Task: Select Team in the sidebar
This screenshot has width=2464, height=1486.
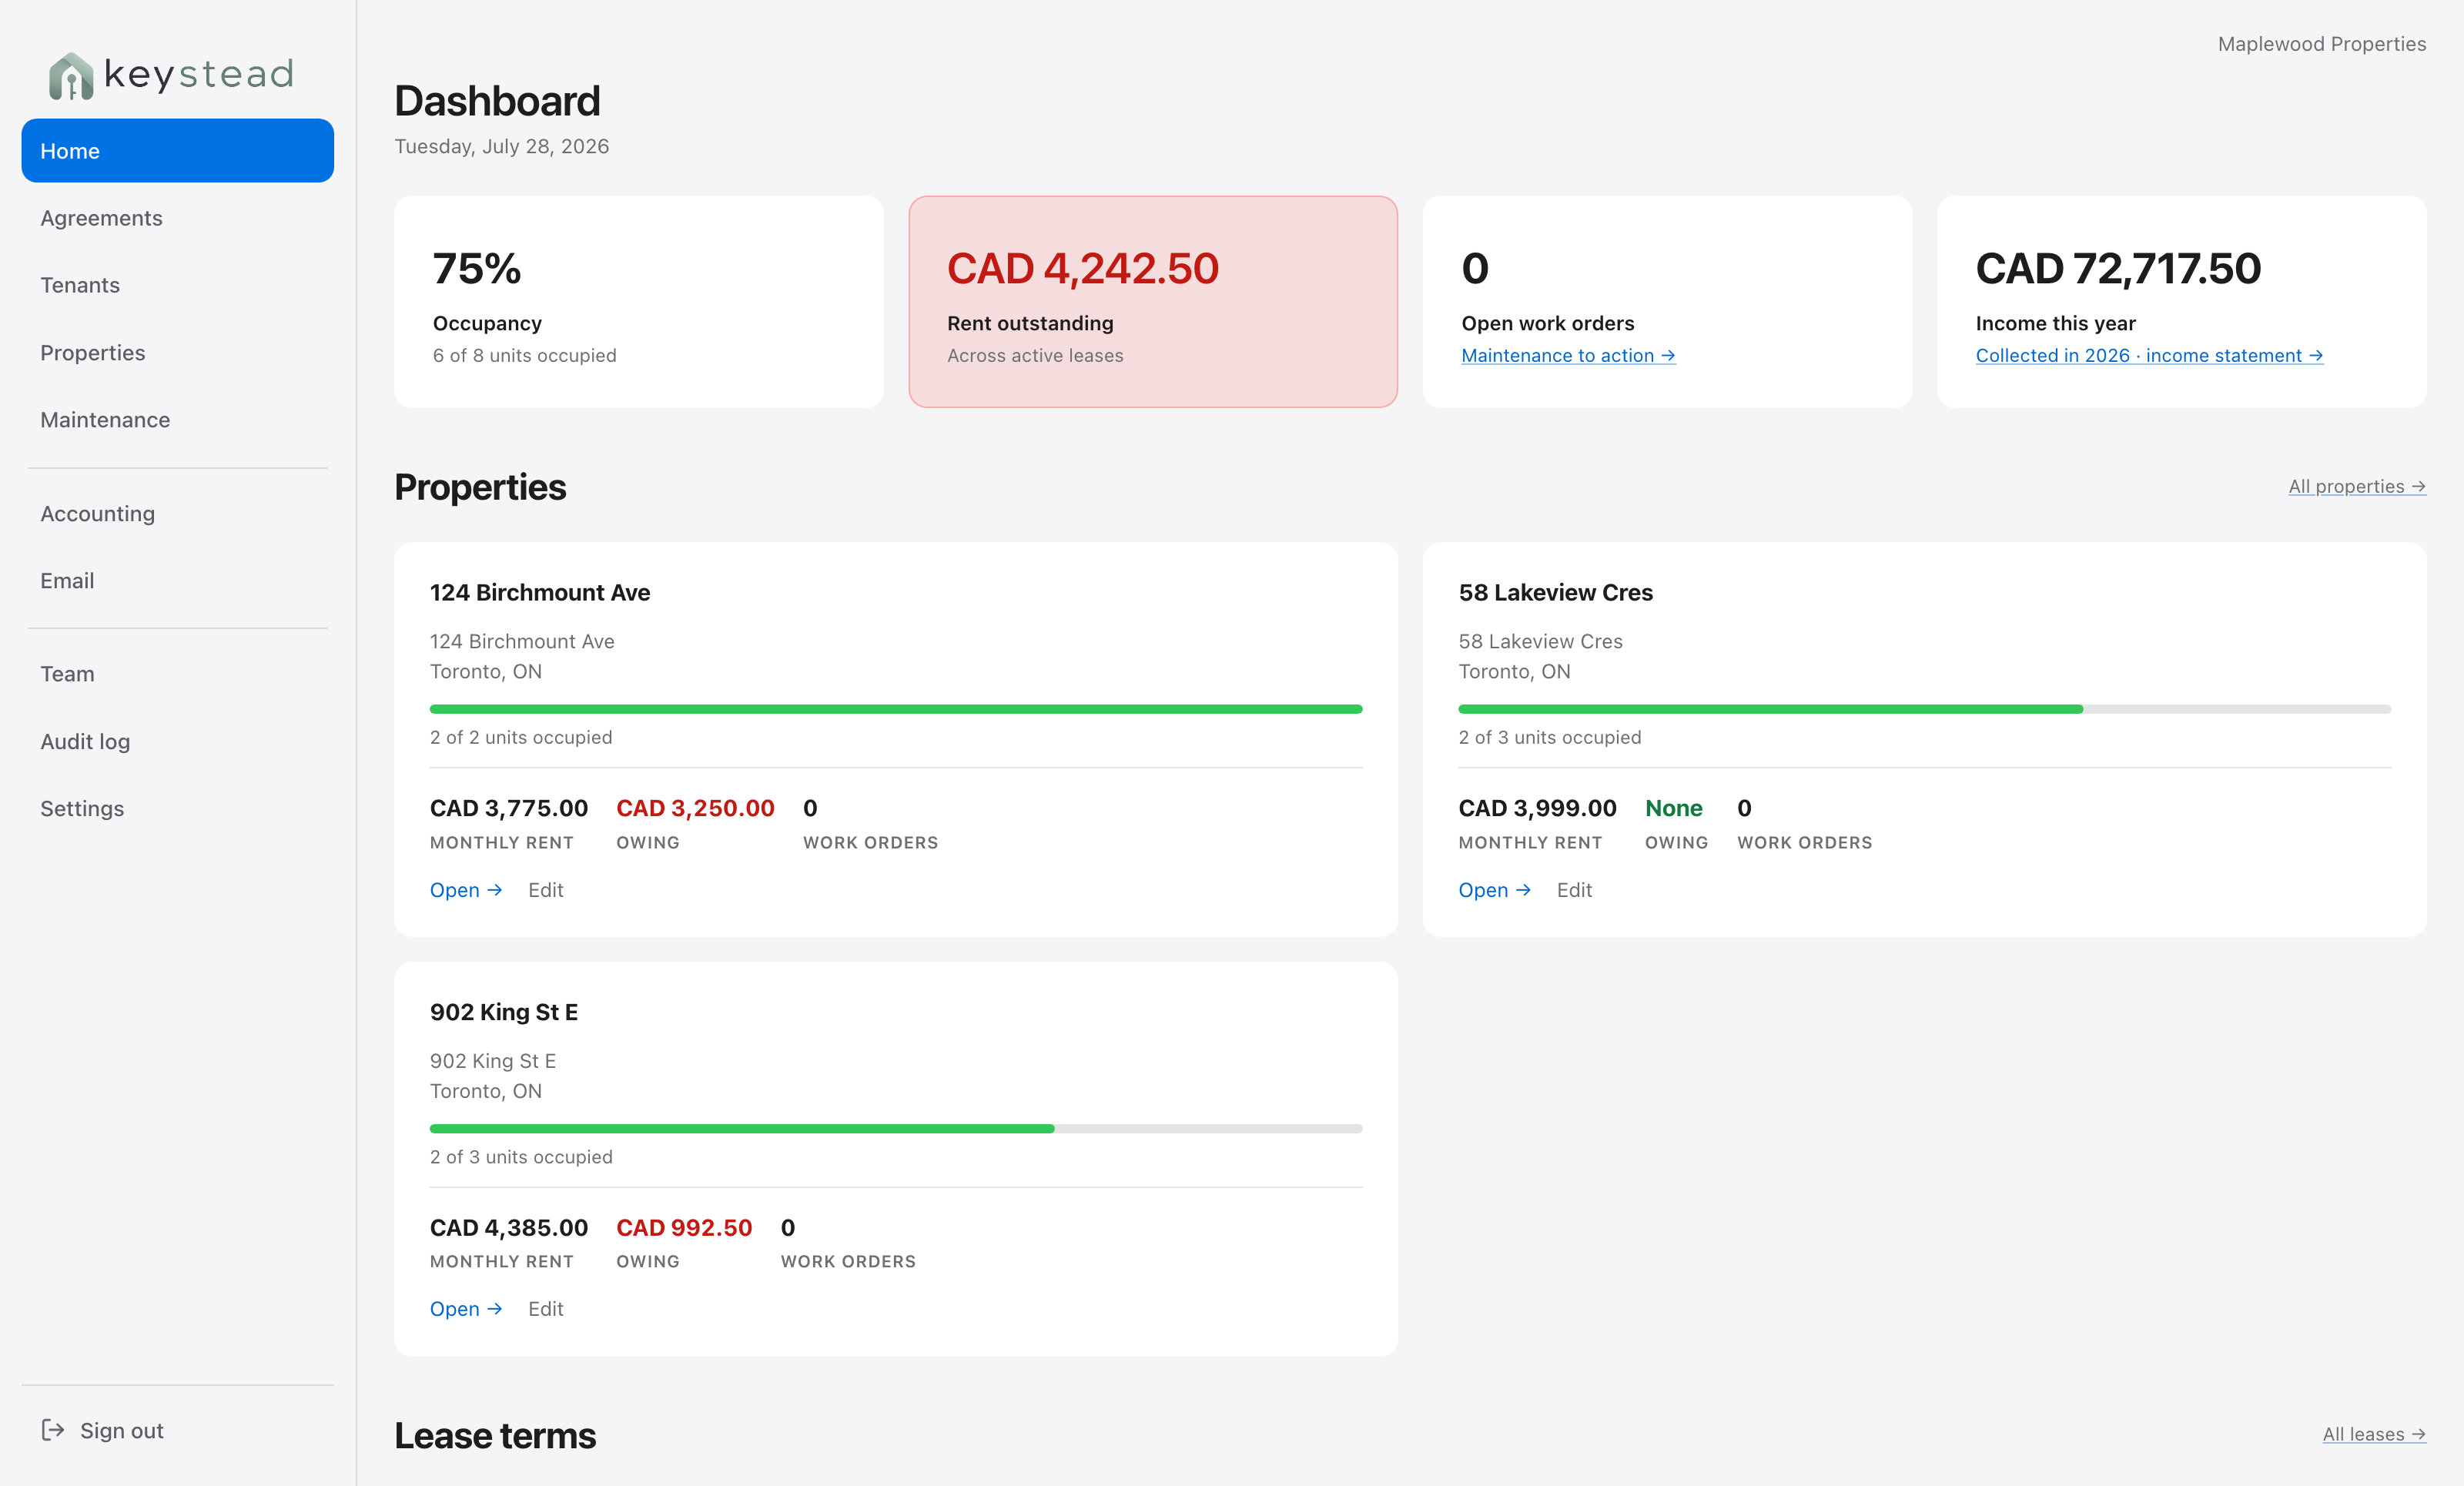Action: pos(177,674)
